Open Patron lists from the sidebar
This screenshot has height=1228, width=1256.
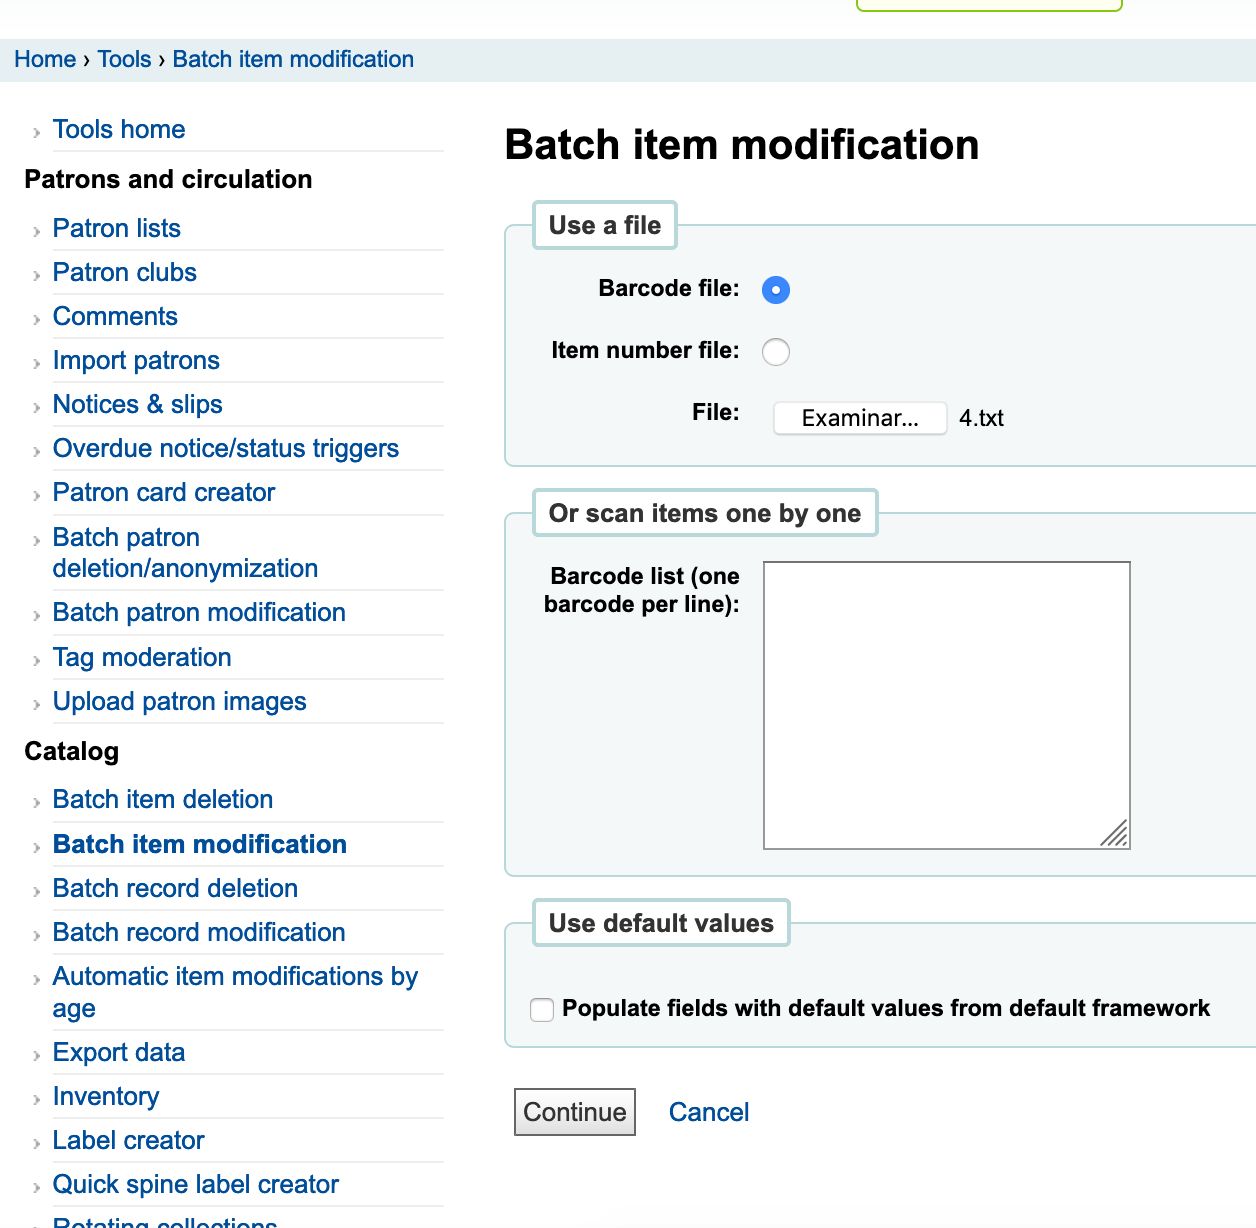[117, 228]
